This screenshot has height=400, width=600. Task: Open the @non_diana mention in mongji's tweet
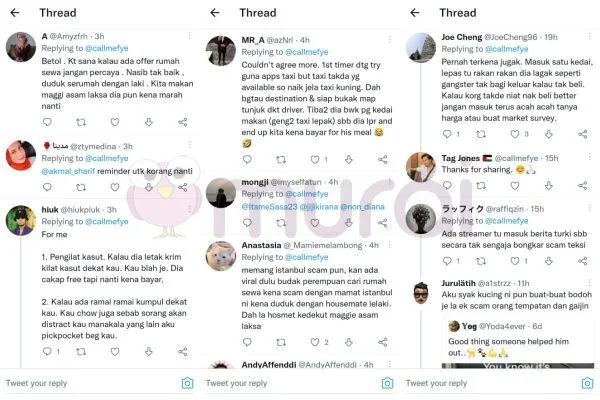point(362,207)
